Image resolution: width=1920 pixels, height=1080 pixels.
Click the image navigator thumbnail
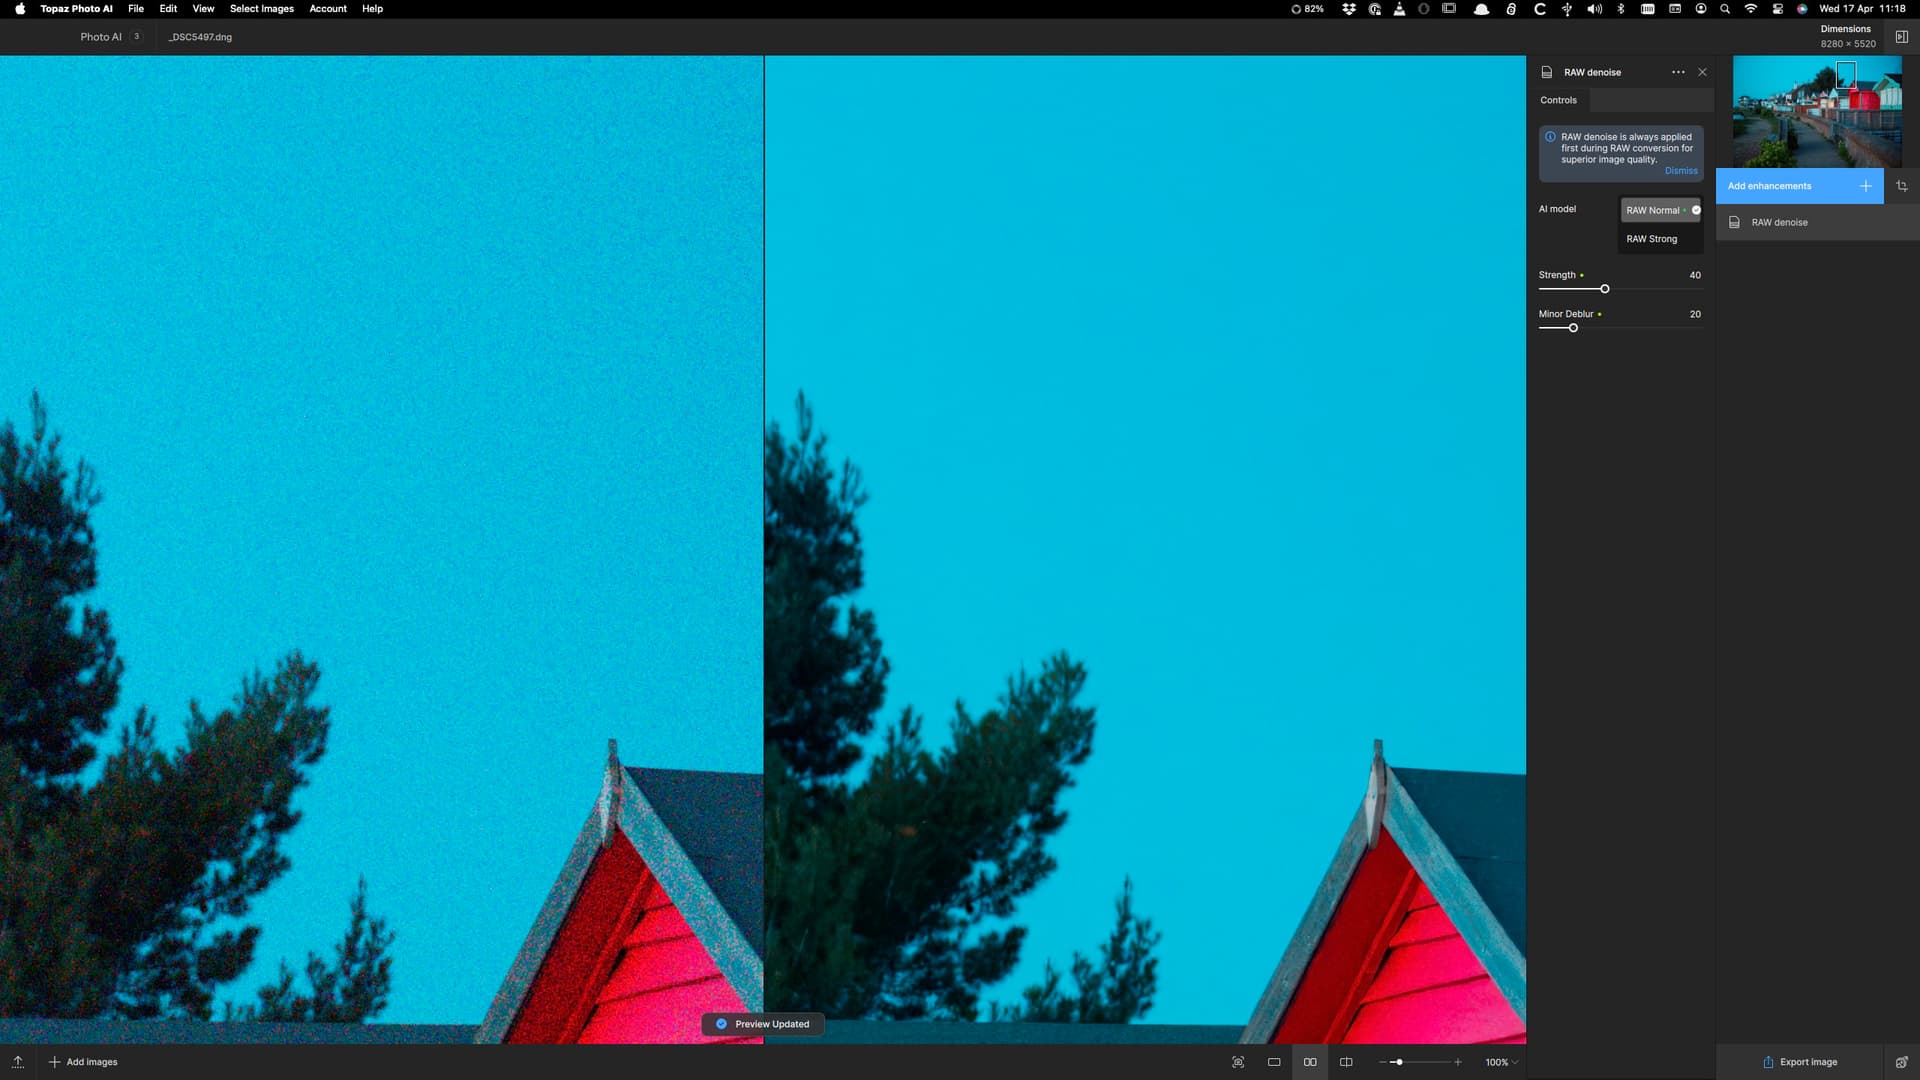[1816, 111]
